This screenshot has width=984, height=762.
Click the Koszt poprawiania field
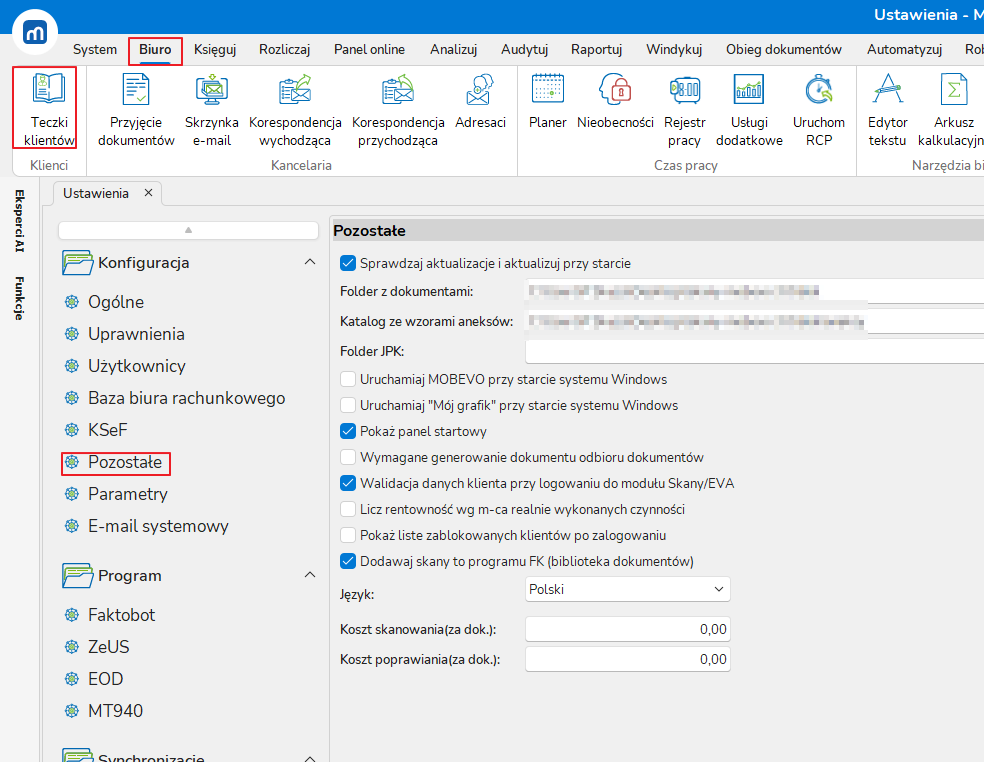(628, 659)
